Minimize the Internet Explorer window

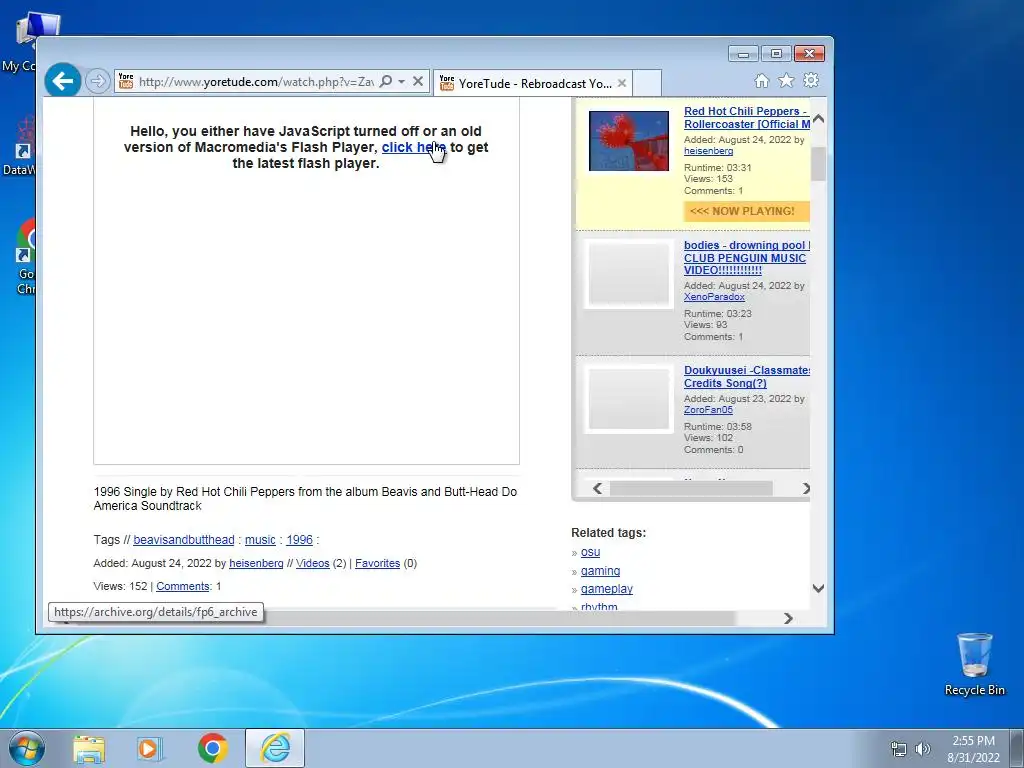coord(743,54)
